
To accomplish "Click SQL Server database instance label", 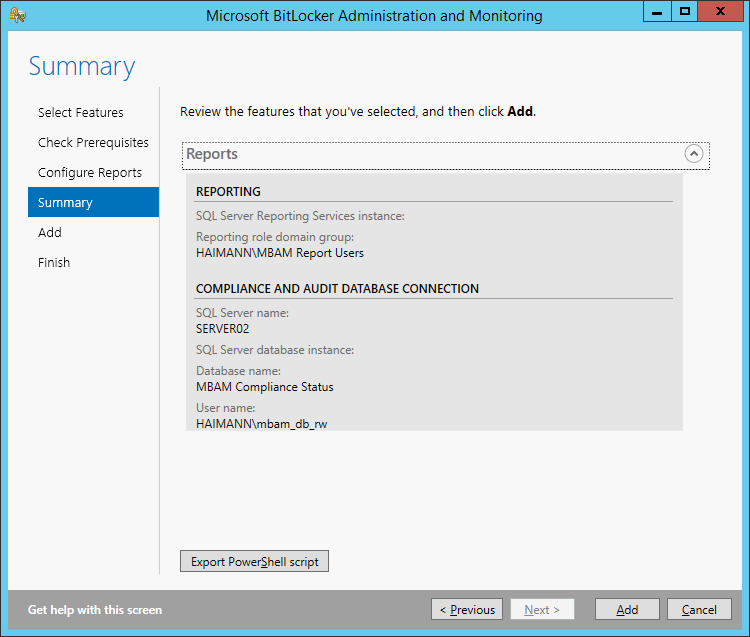I will coord(275,350).
